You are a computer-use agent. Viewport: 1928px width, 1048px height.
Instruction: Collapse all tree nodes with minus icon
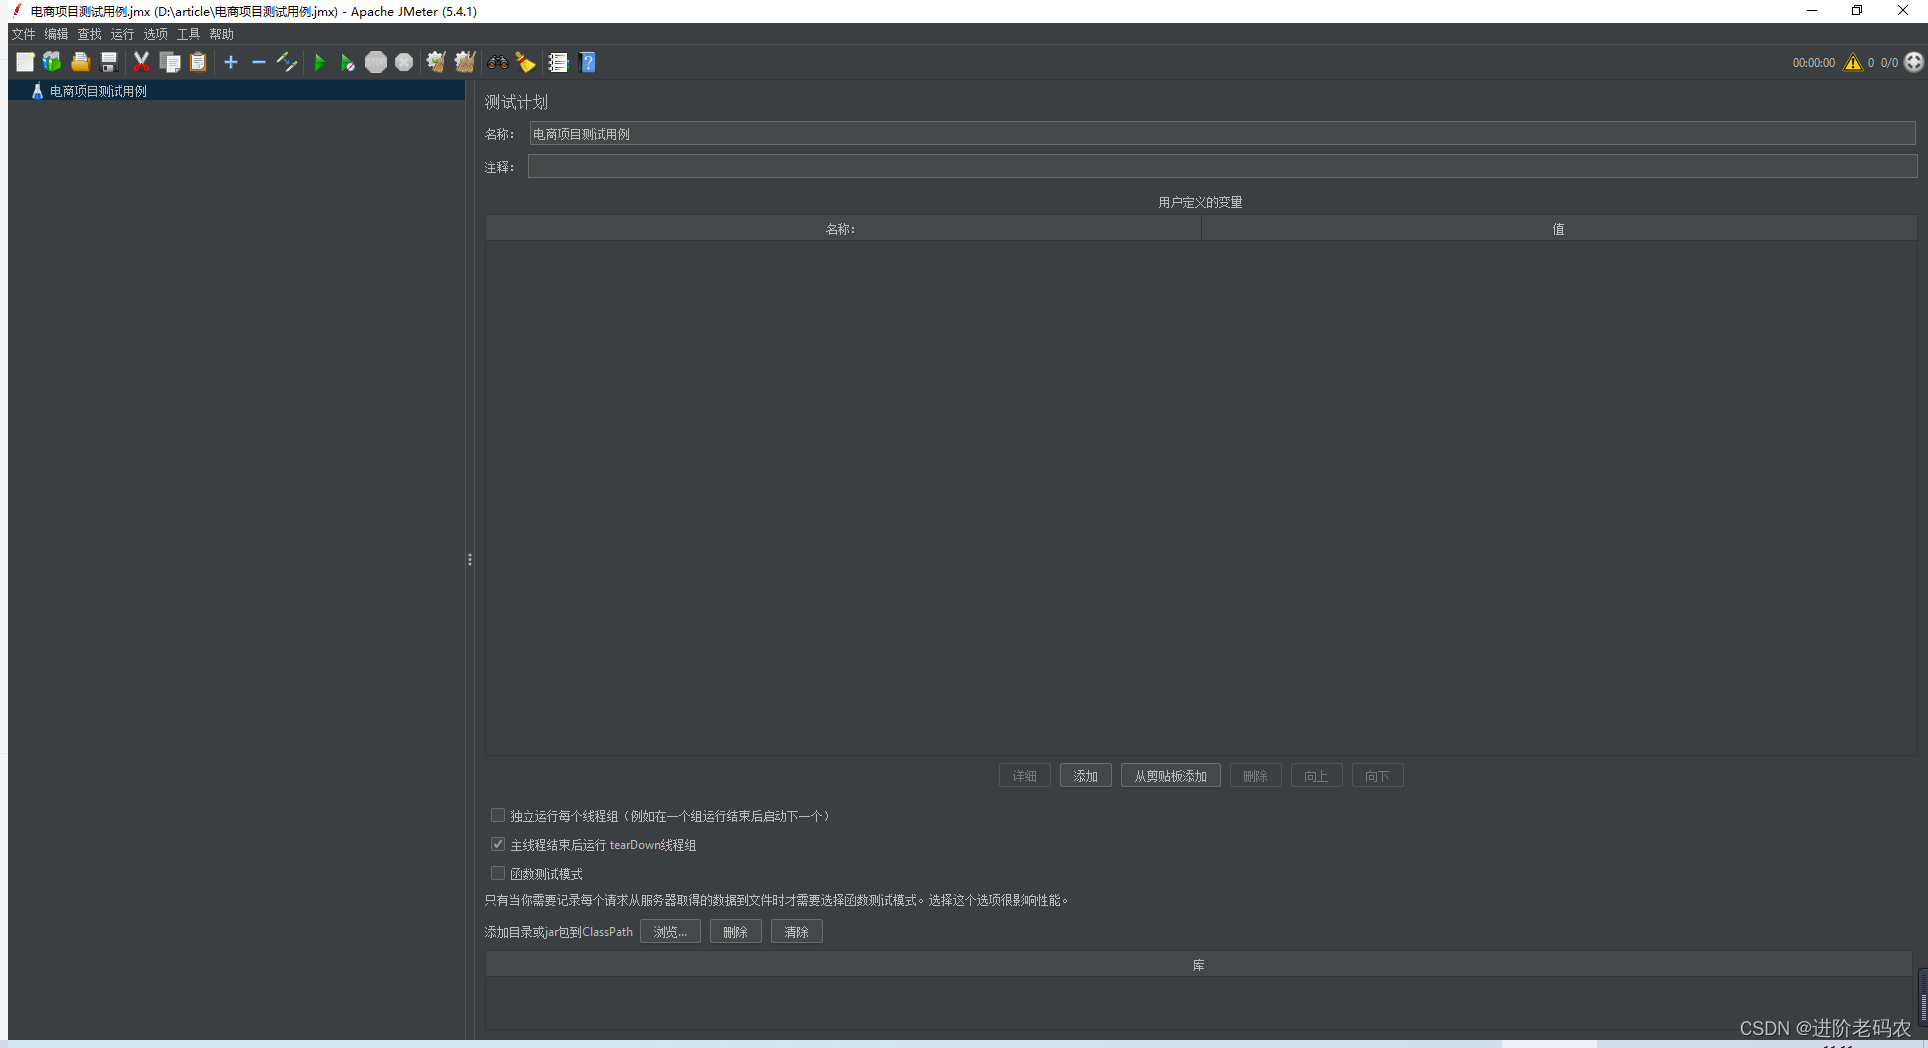pyautogui.click(x=258, y=61)
